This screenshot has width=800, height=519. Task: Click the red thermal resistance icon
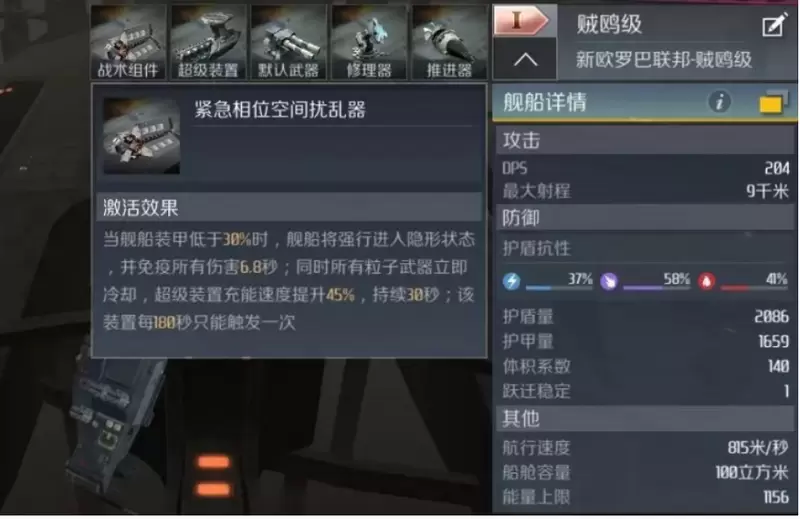(707, 281)
